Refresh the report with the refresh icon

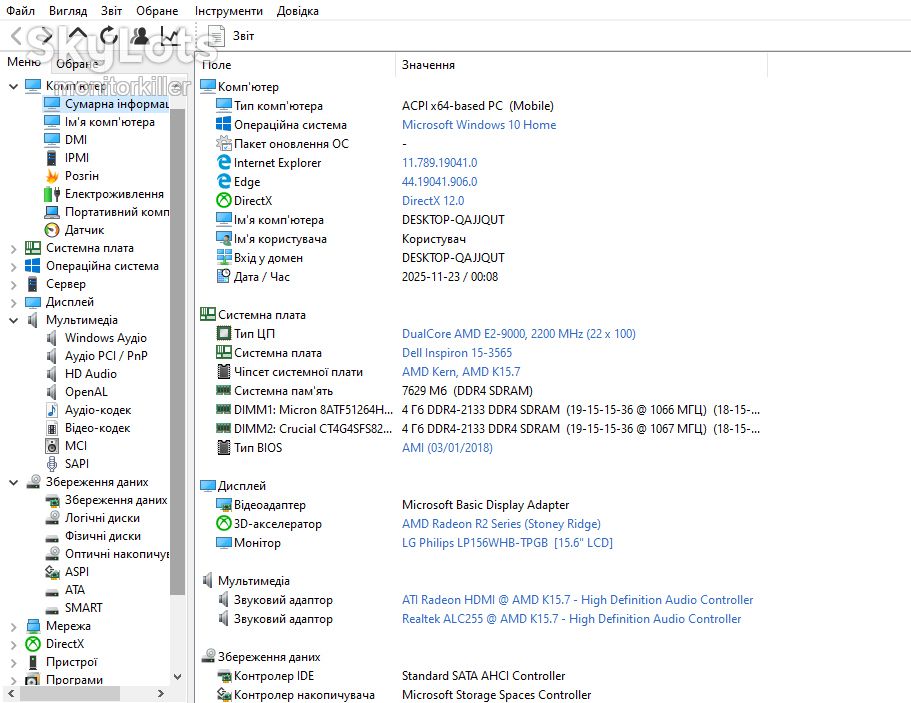tap(109, 36)
